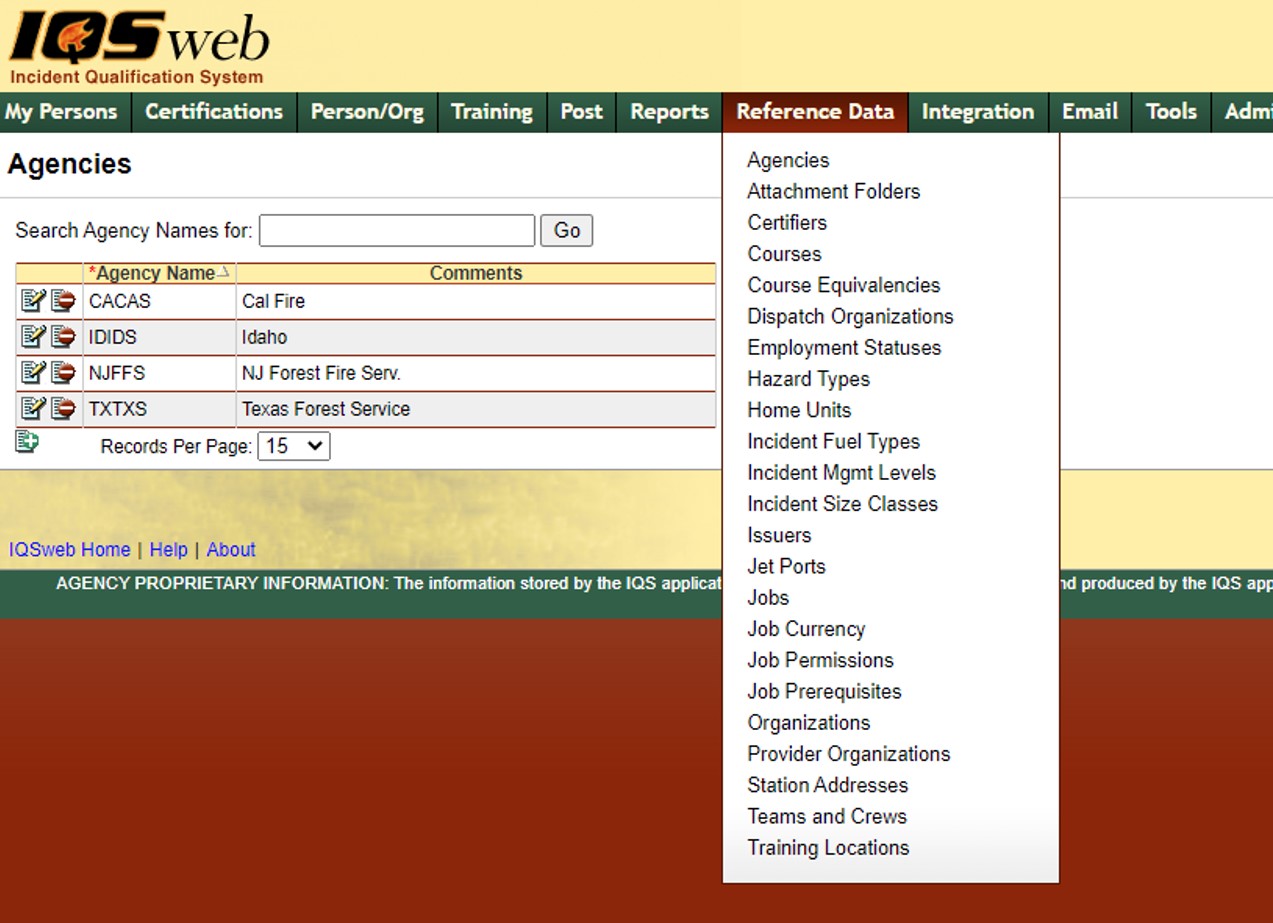Open the Training menu
1273x923 pixels.
click(492, 112)
